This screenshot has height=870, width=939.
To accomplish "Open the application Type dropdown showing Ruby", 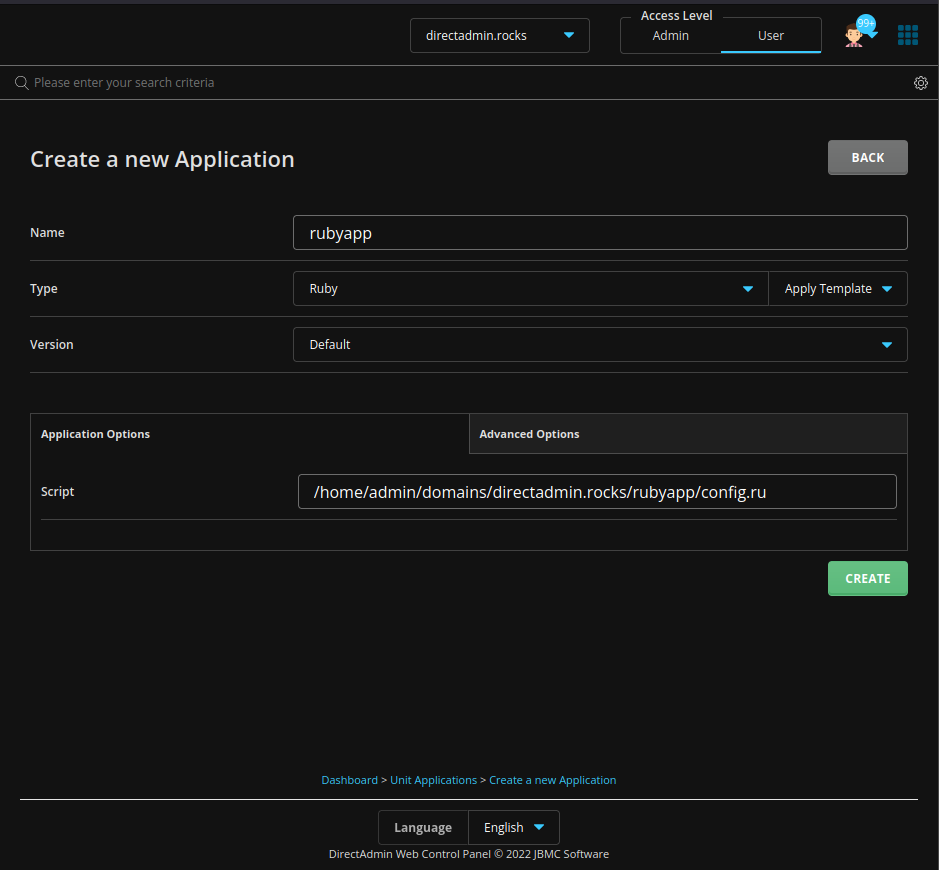I will 529,288.
